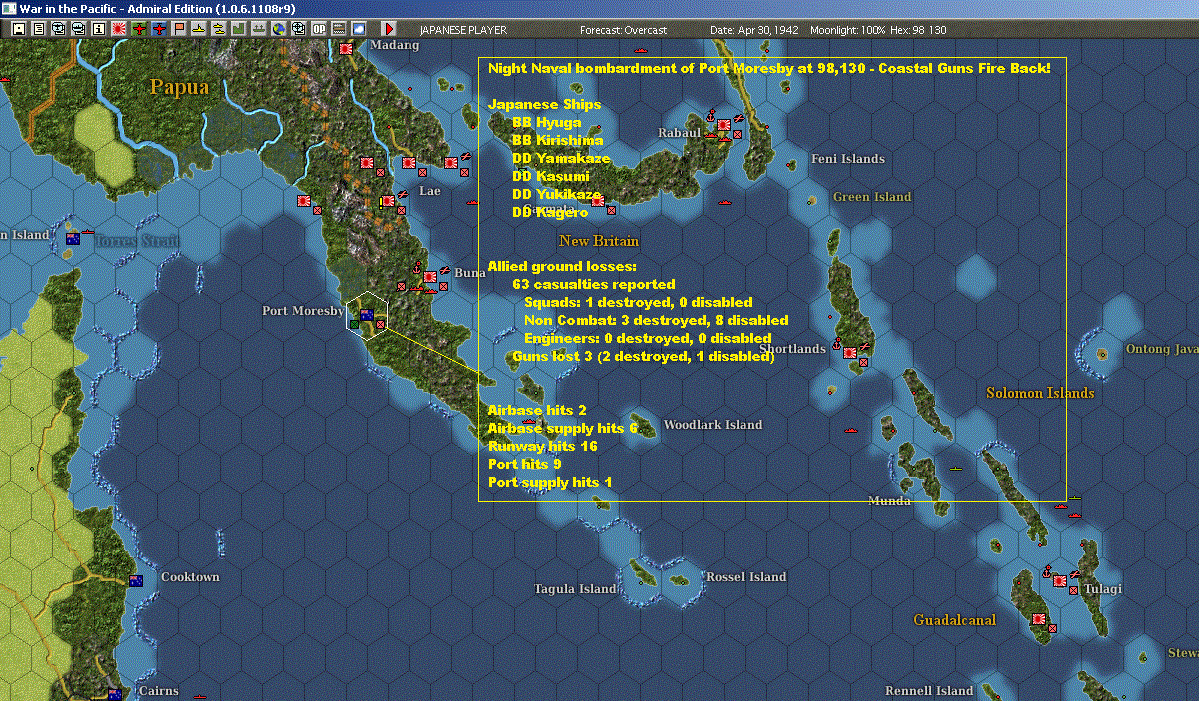Select the Japanese base flag on Guadalcanal
1199x701 pixels.
1039,619
